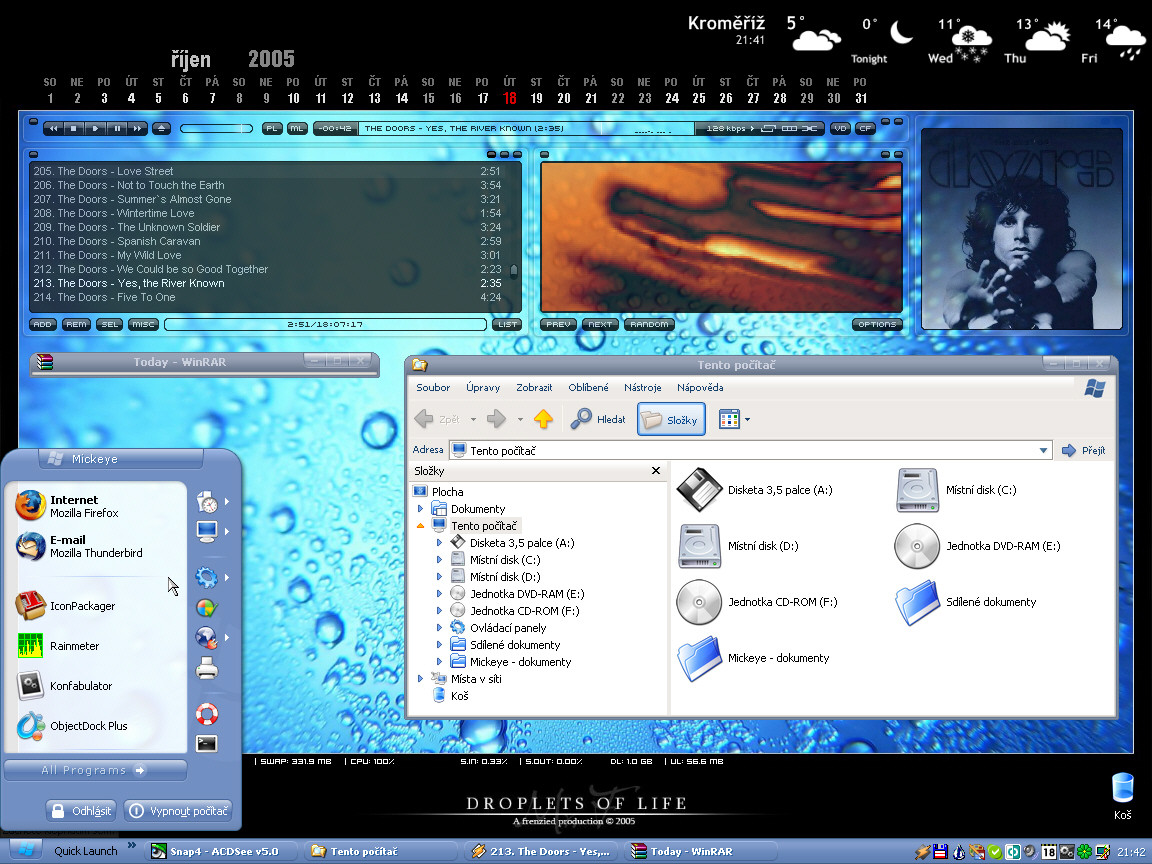Open Jednotka DVD-RAM (E:) in file pane

click(977, 546)
